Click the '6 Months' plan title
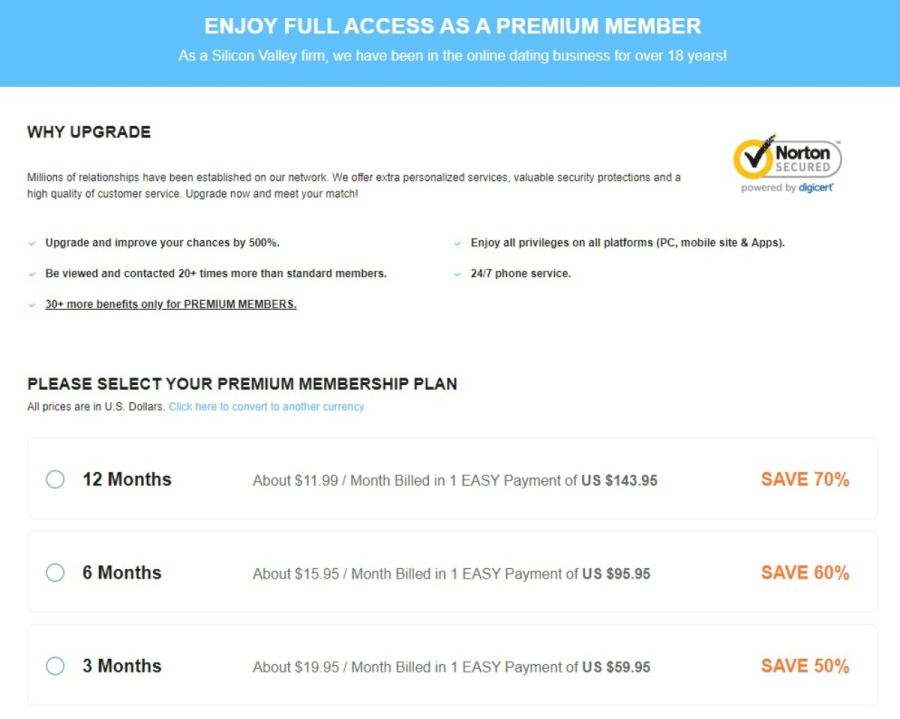Screen dimensions: 900x719 (122, 573)
